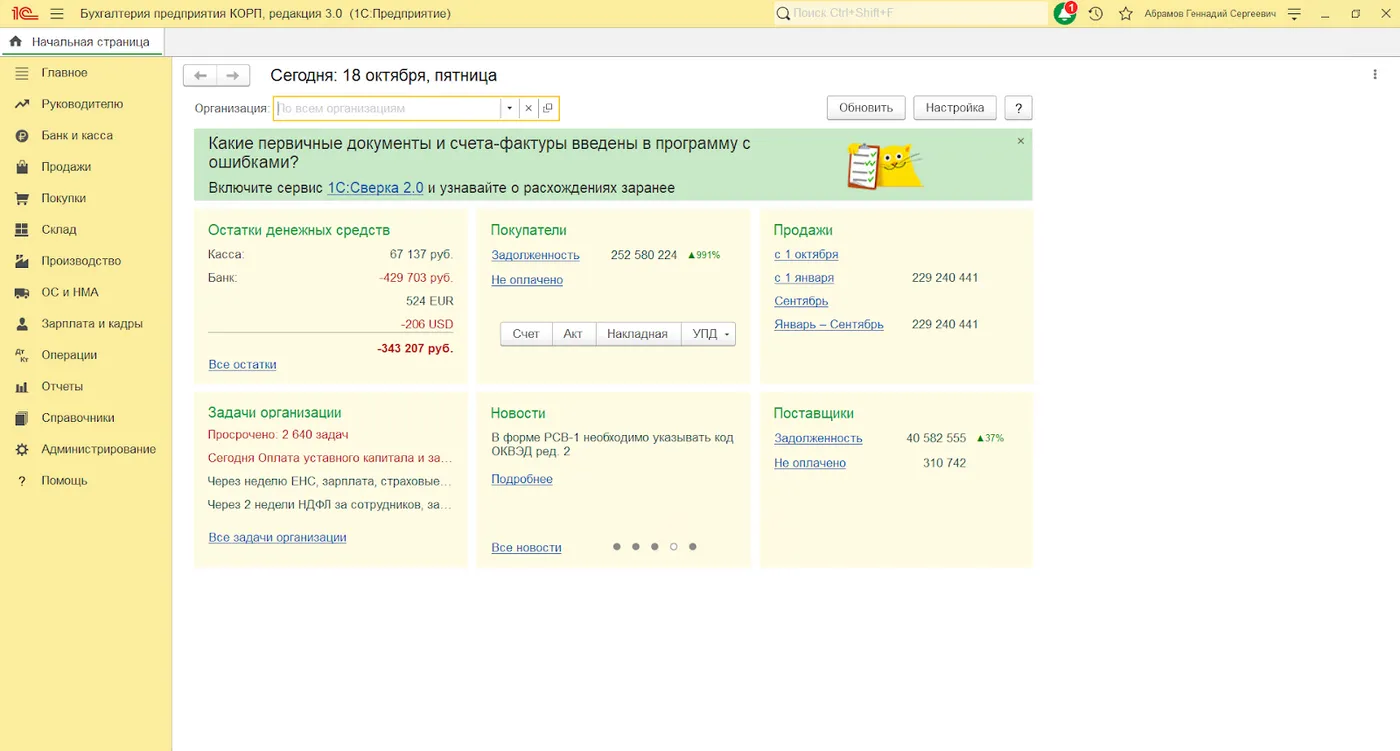Open the history clock icon
The width and height of the screenshot is (1400, 751).
1096,14
